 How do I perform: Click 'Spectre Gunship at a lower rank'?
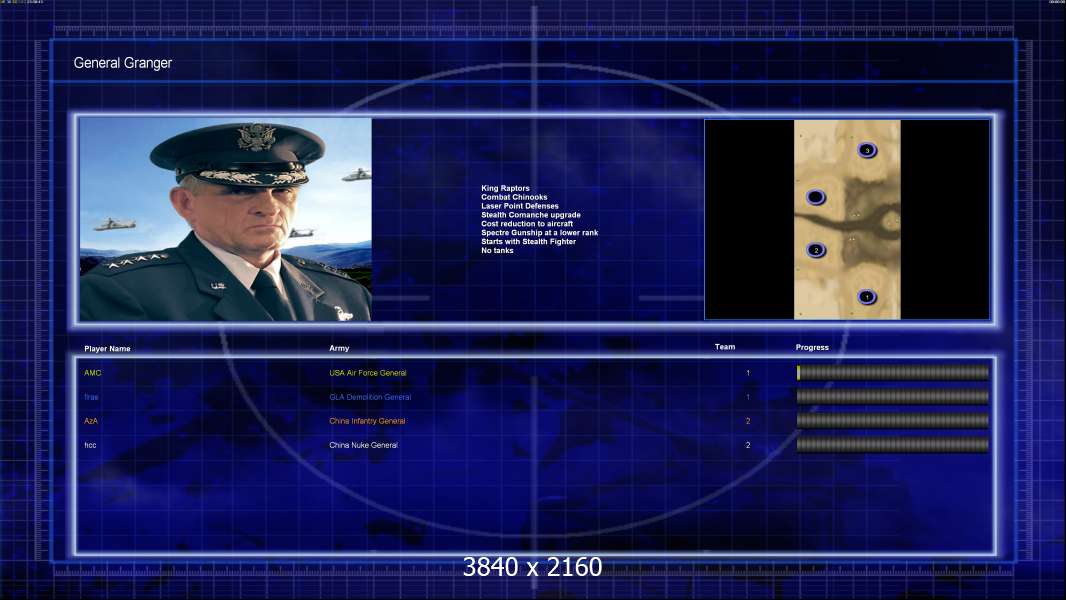coord(540,232)
